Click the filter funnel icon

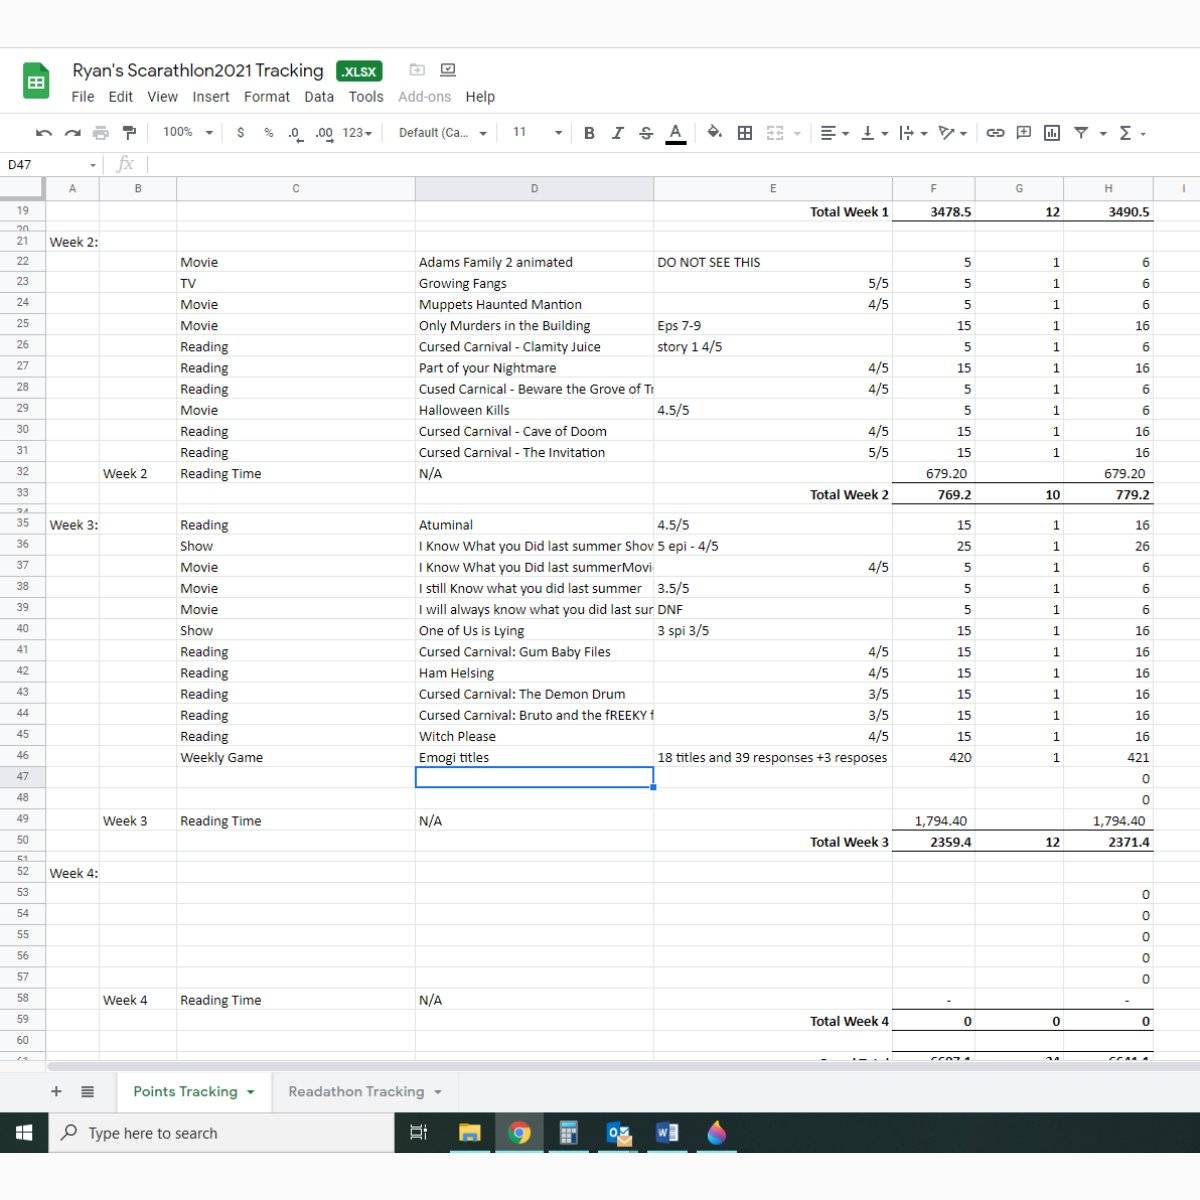click(1081, 133)
